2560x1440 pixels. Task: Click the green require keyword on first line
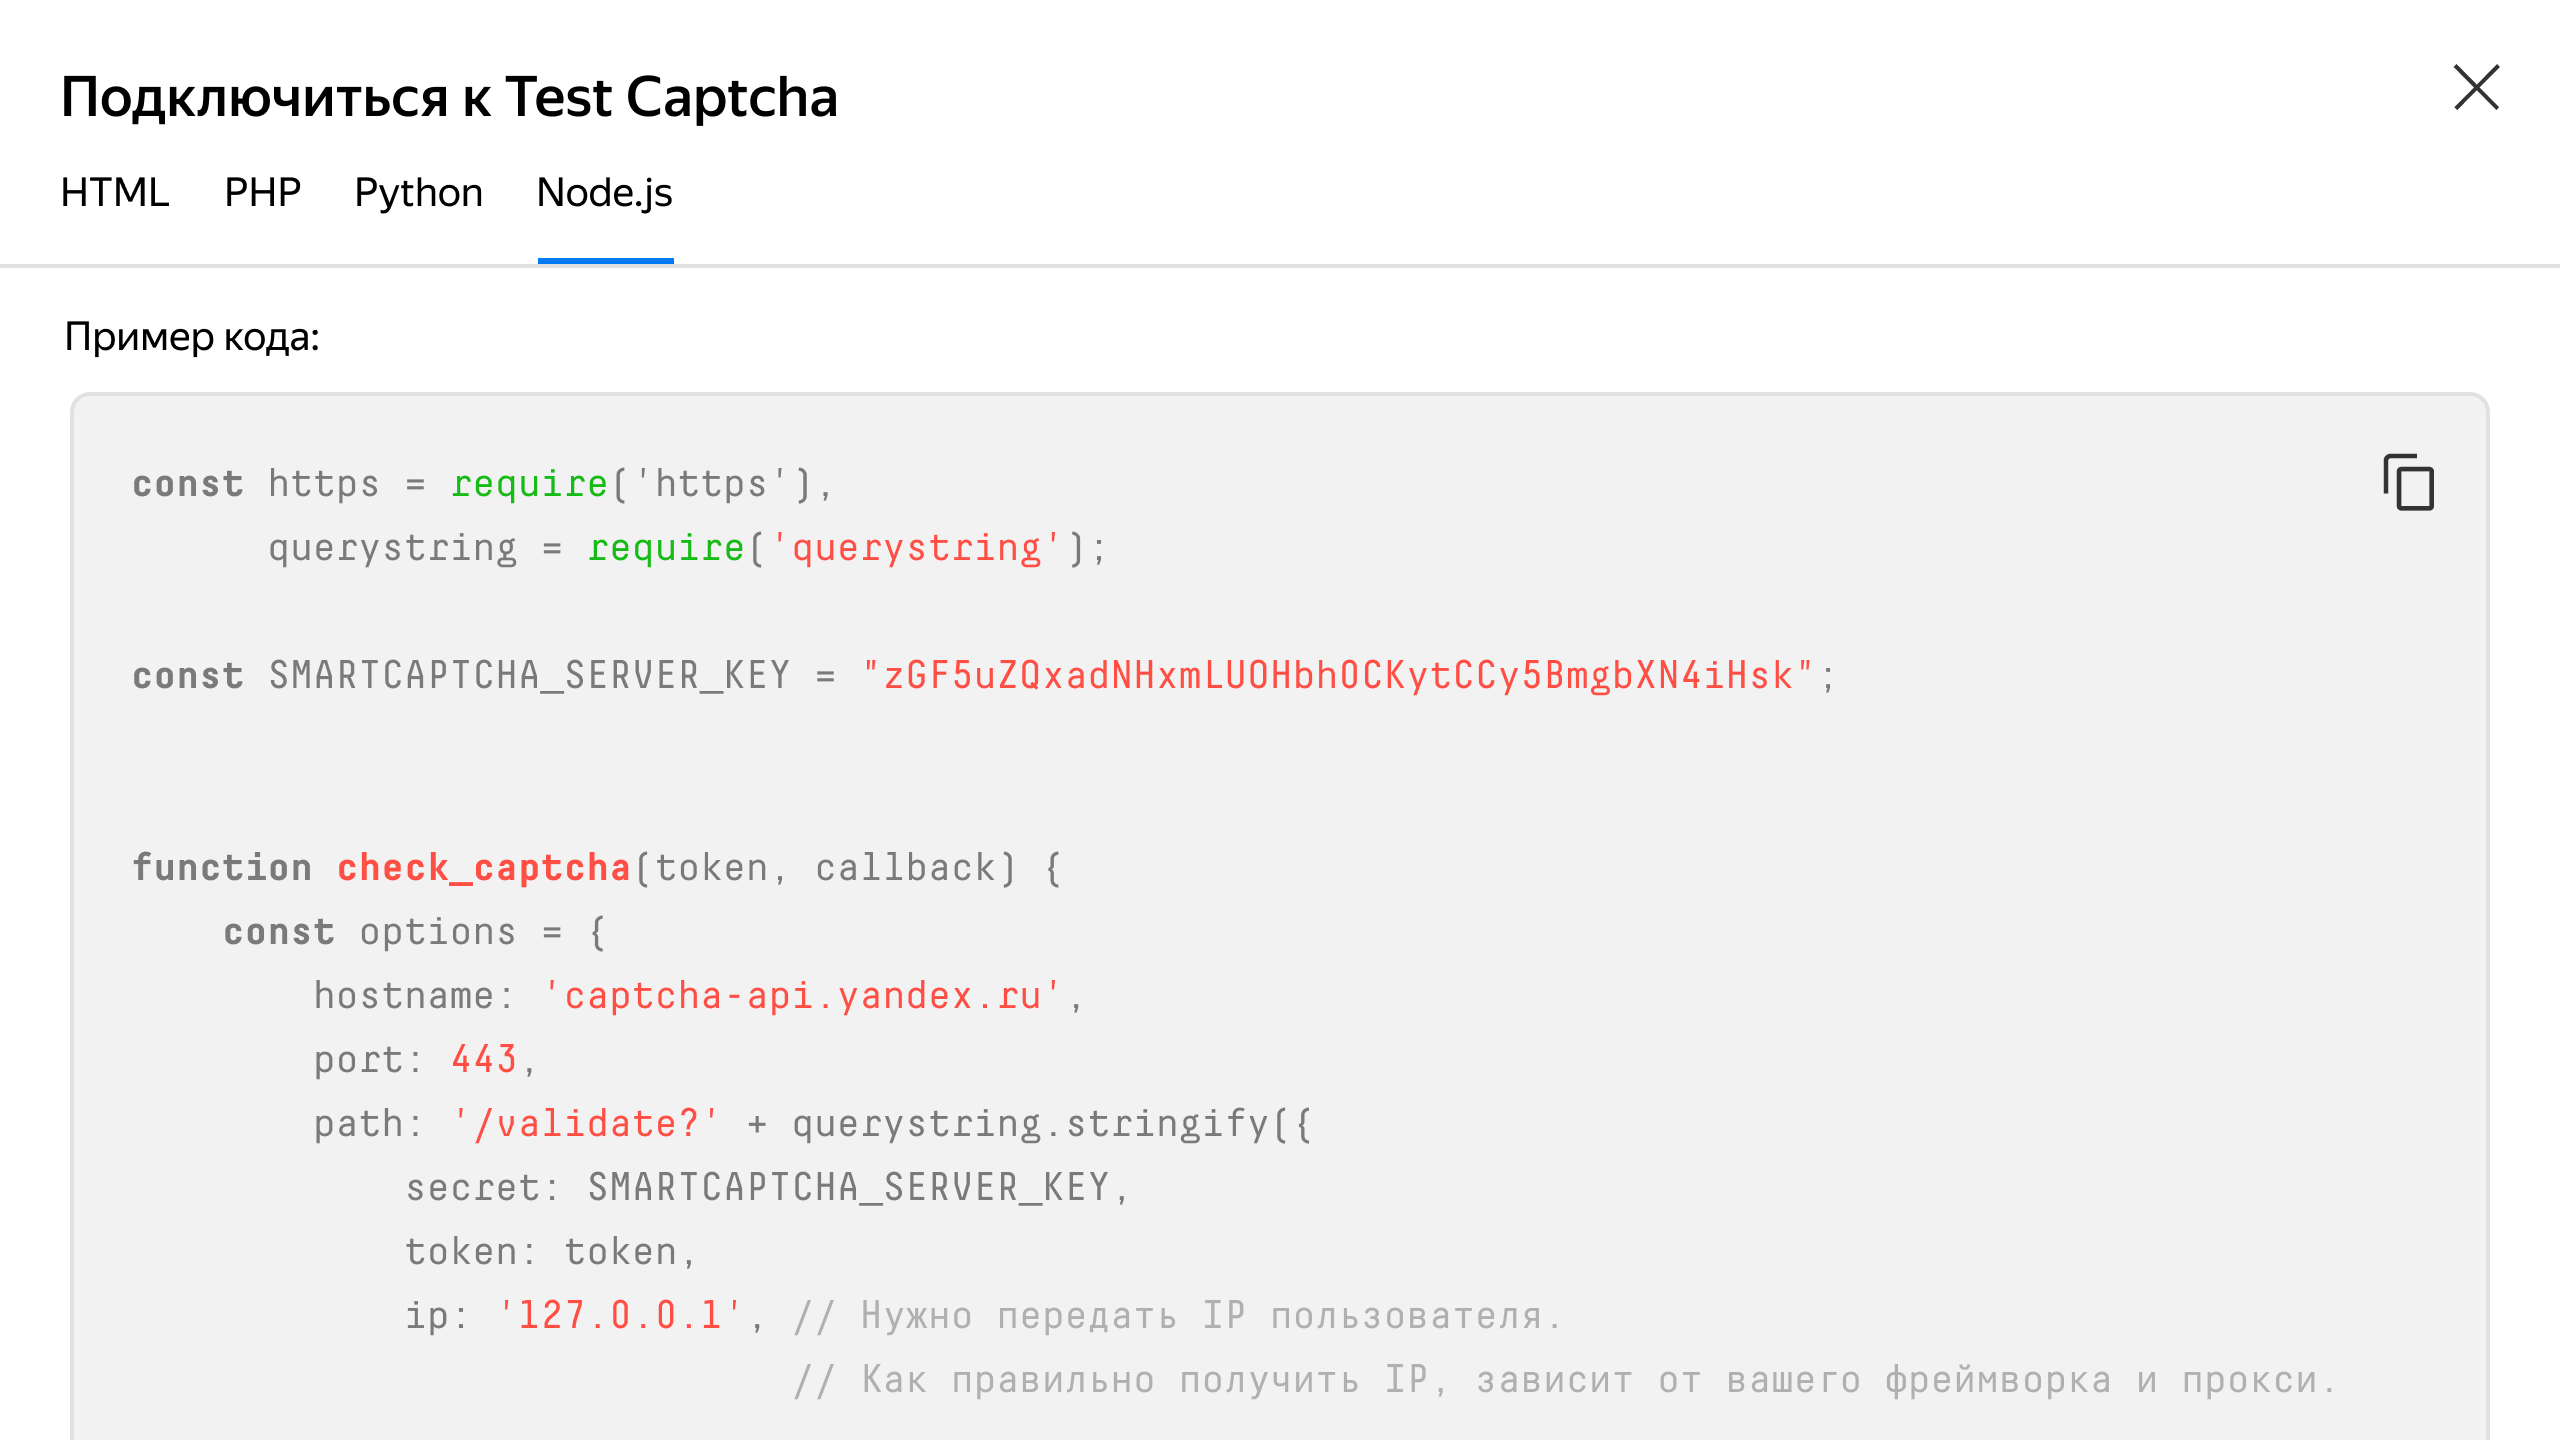point(529,484)
